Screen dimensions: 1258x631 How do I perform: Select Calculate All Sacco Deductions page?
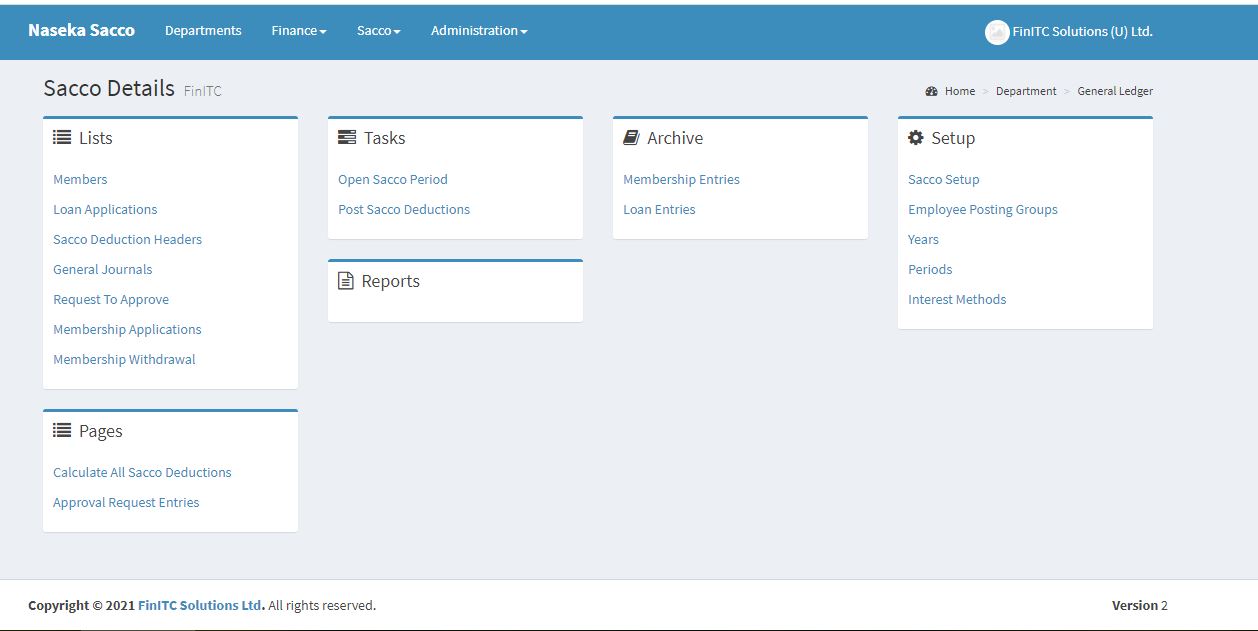(x=142, y=473)
